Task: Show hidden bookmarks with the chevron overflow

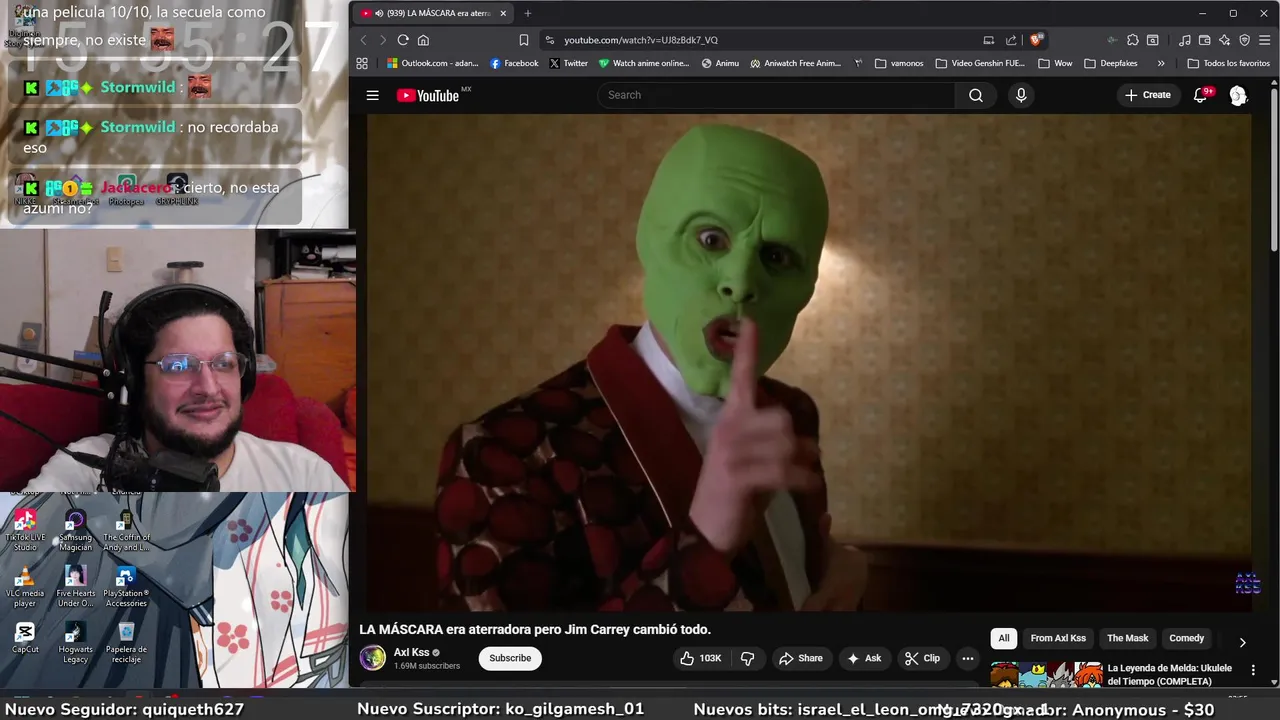Action: click(x=1161, y=63)
